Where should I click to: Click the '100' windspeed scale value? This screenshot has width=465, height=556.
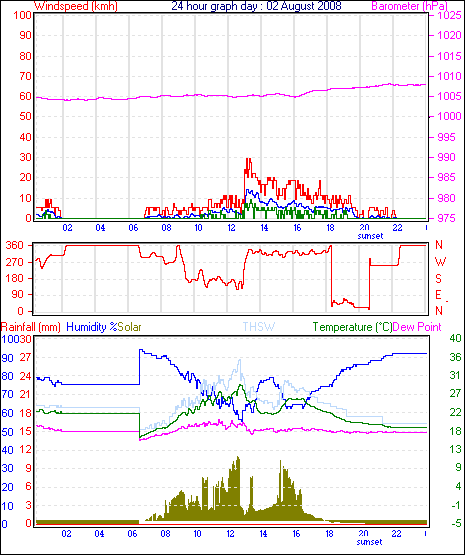(22, 15)
